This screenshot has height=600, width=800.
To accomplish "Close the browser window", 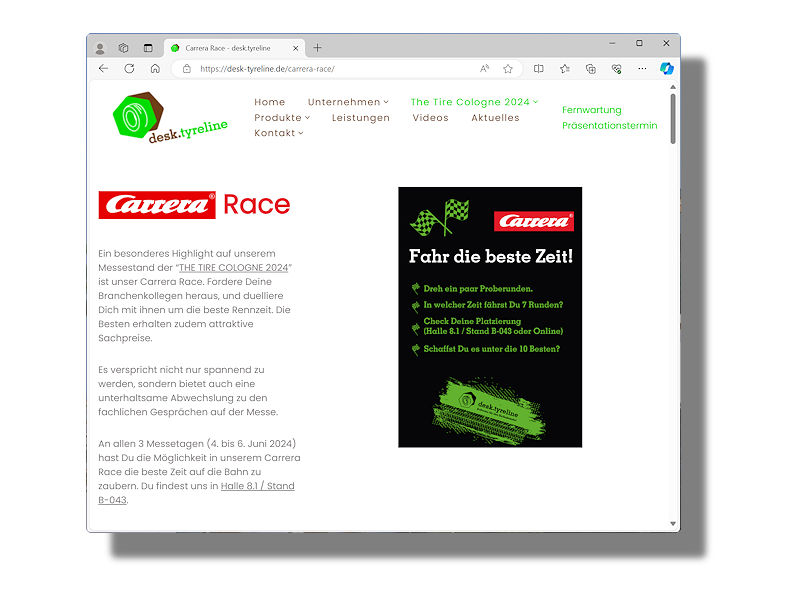I will 666,43.
